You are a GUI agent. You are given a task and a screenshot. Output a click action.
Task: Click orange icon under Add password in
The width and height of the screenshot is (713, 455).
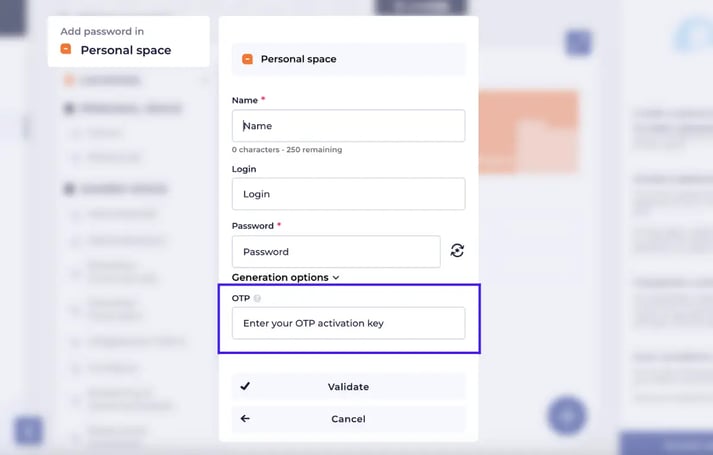(x=66, y=50)
